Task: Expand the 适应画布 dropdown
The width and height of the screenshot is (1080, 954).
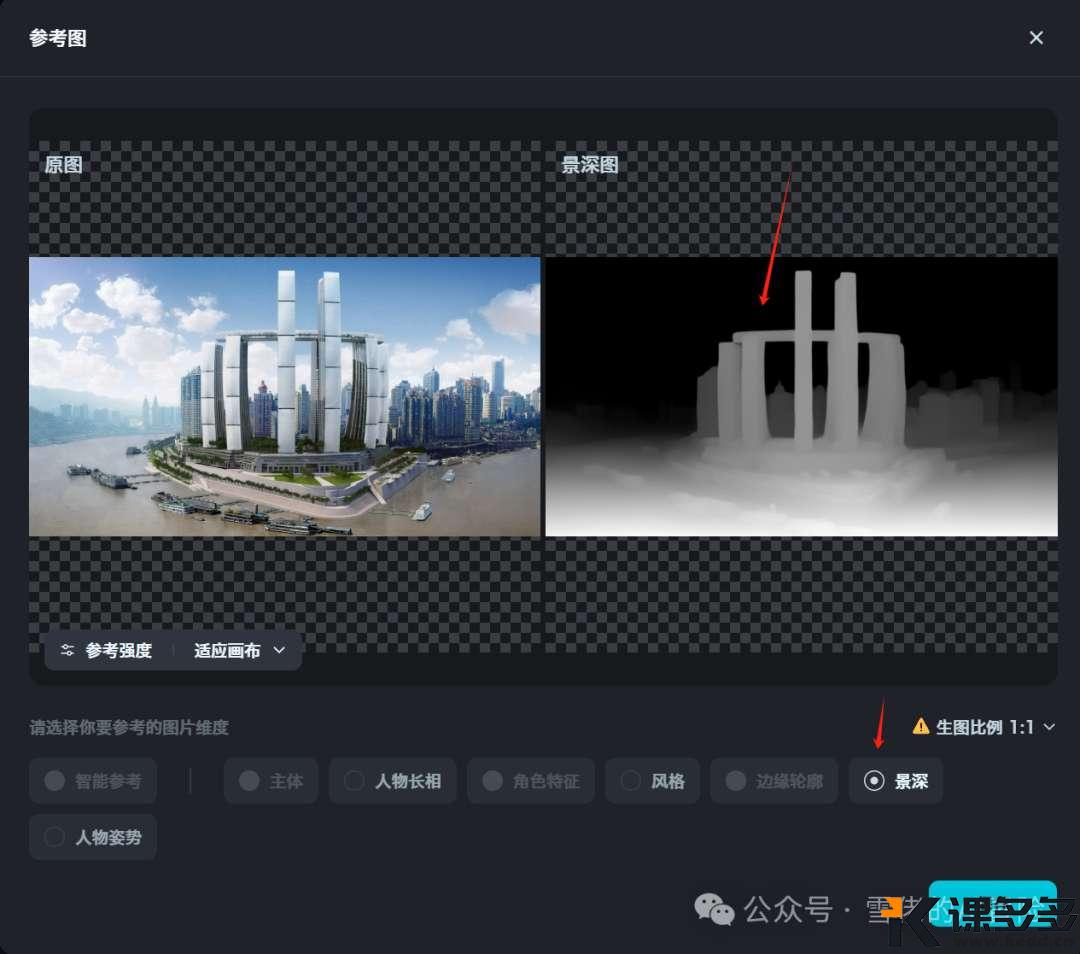Action: pos(236,650)
